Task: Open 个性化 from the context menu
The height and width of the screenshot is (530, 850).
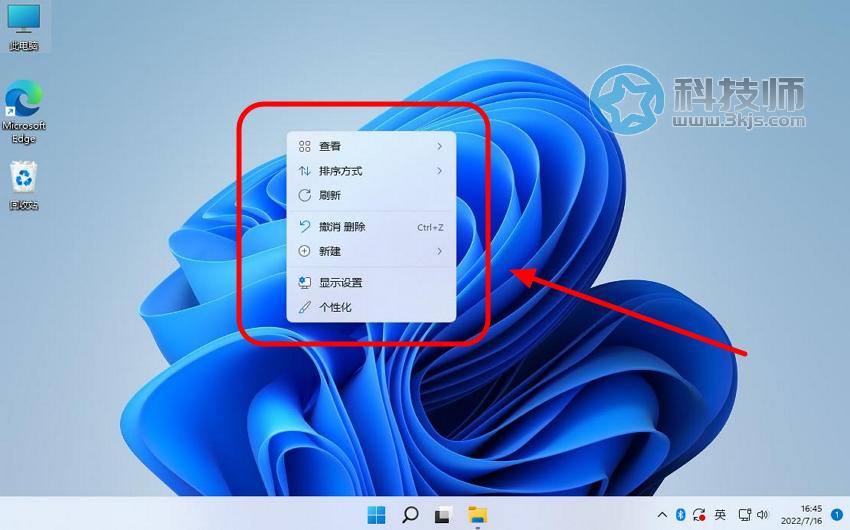Action: [371, 307]
